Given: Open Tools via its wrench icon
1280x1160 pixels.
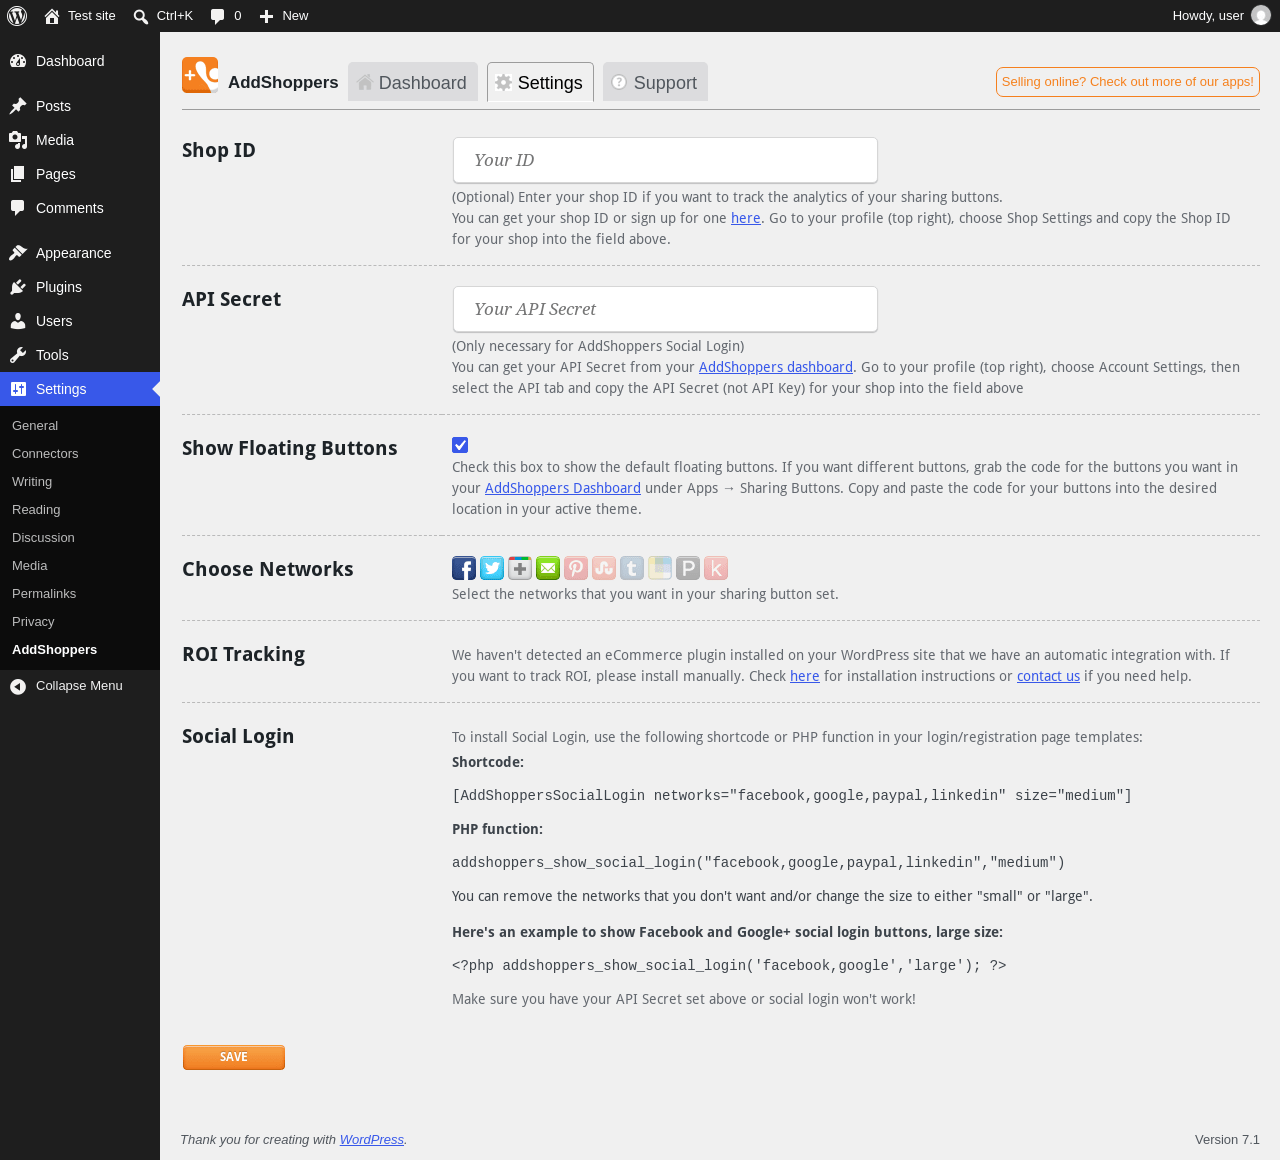Looking at the screenshot, I should pyautogui.click(x=18, y=355).
